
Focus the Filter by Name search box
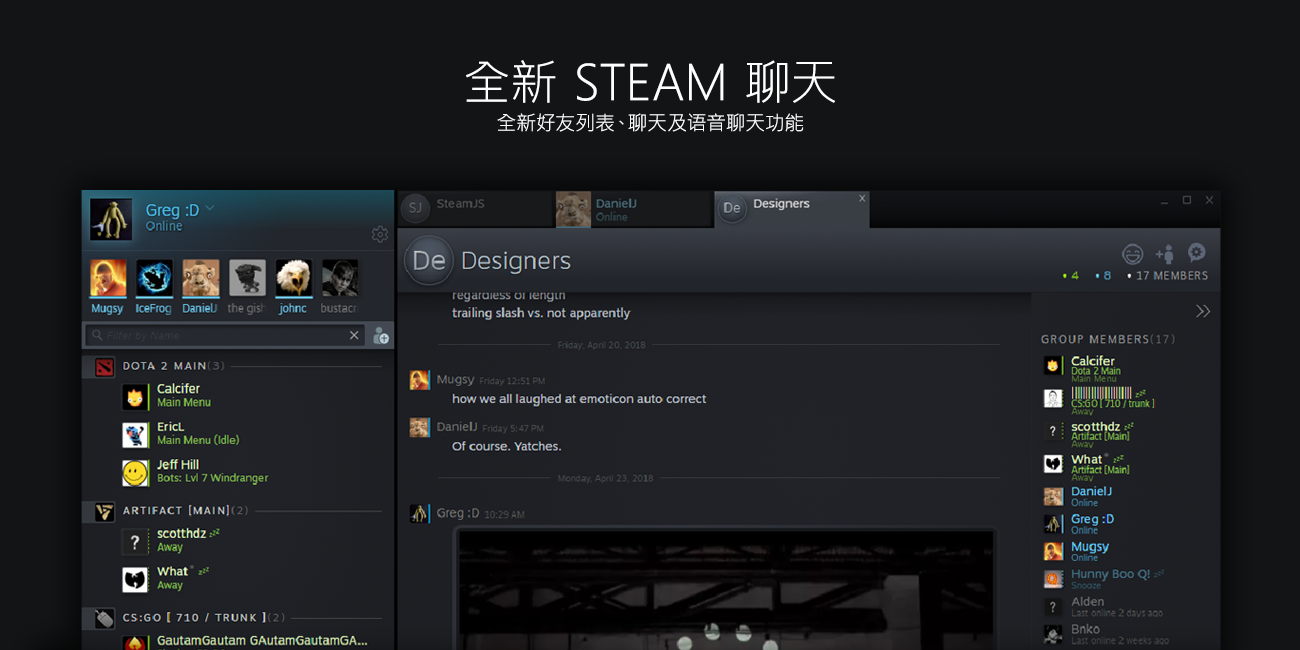(x=220, y=336)
